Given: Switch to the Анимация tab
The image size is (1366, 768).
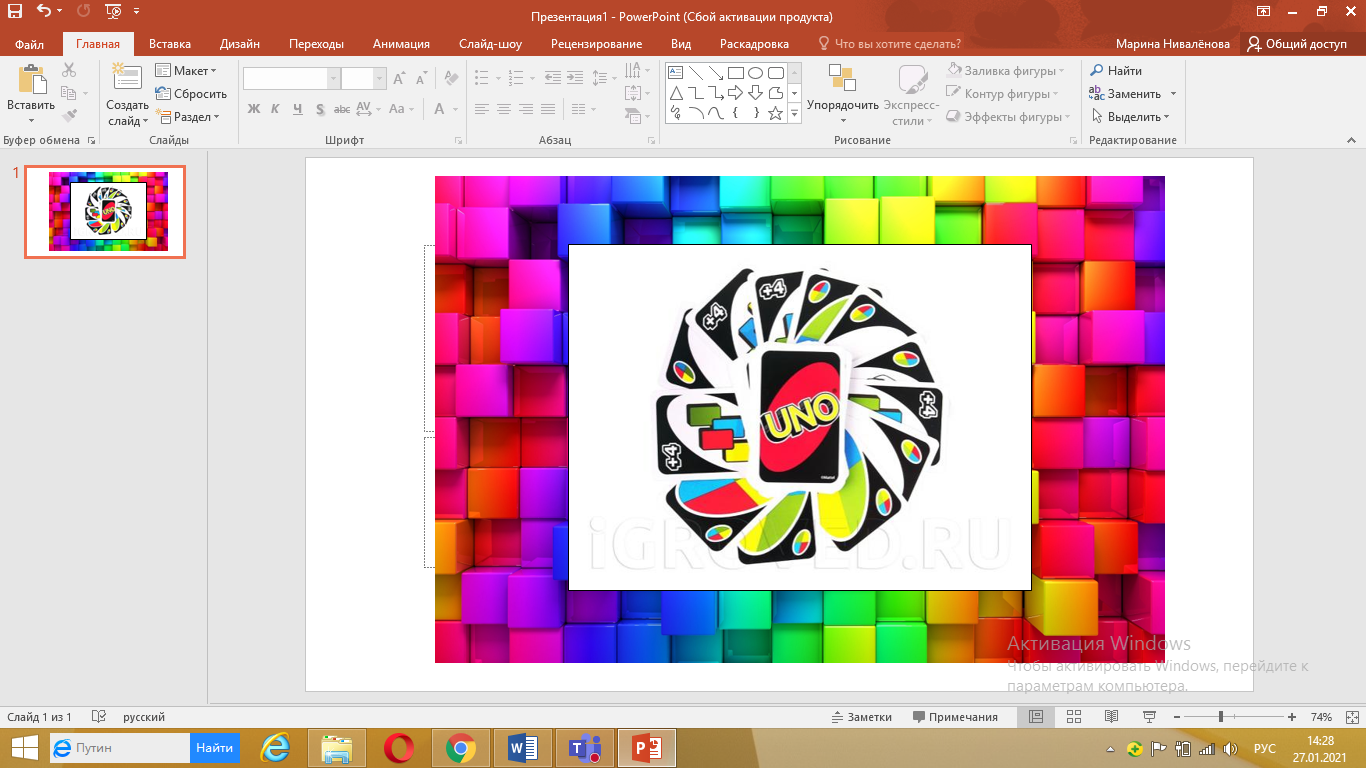Looking at the screenshot, I should point(401,44).
